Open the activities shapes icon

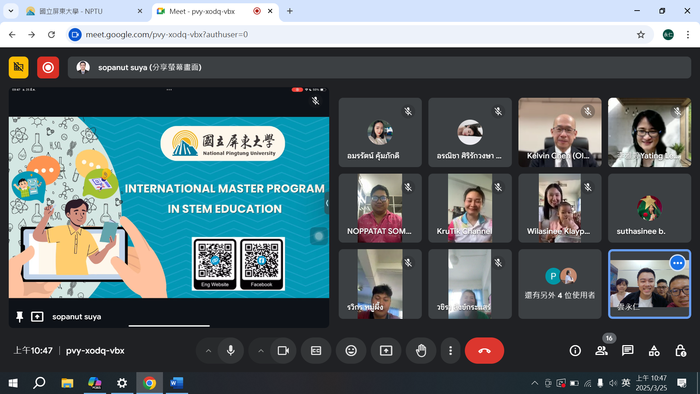tap(654, 351)
